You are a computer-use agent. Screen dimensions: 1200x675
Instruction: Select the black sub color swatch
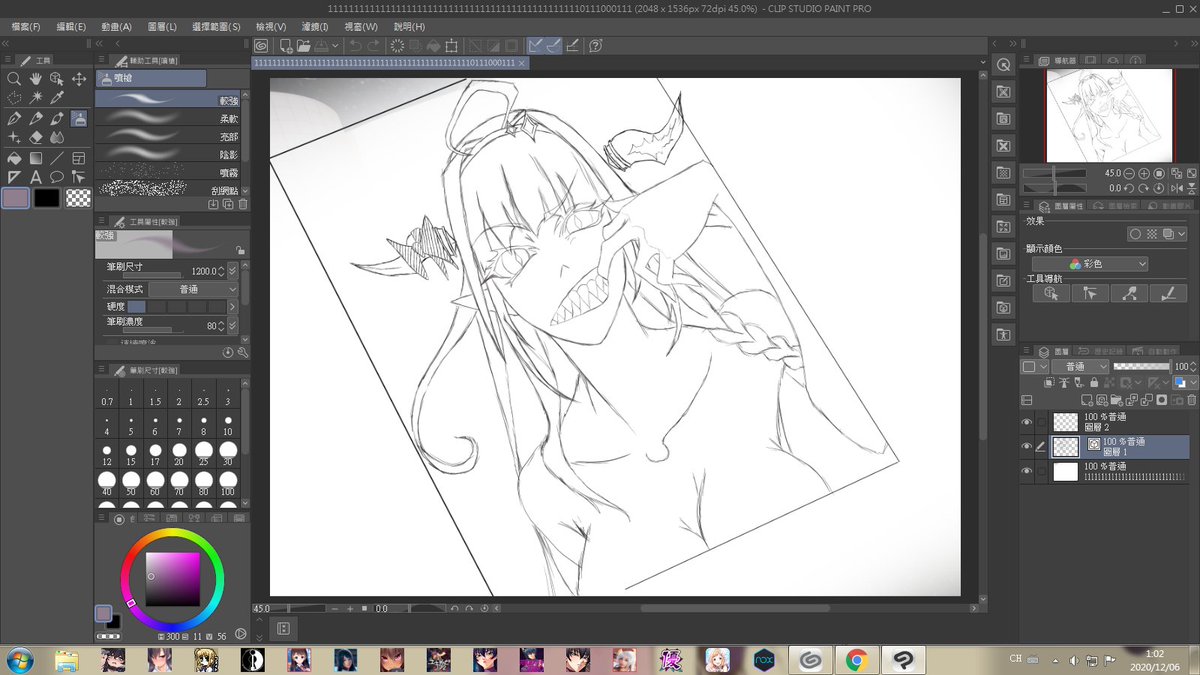pos(47,198)
